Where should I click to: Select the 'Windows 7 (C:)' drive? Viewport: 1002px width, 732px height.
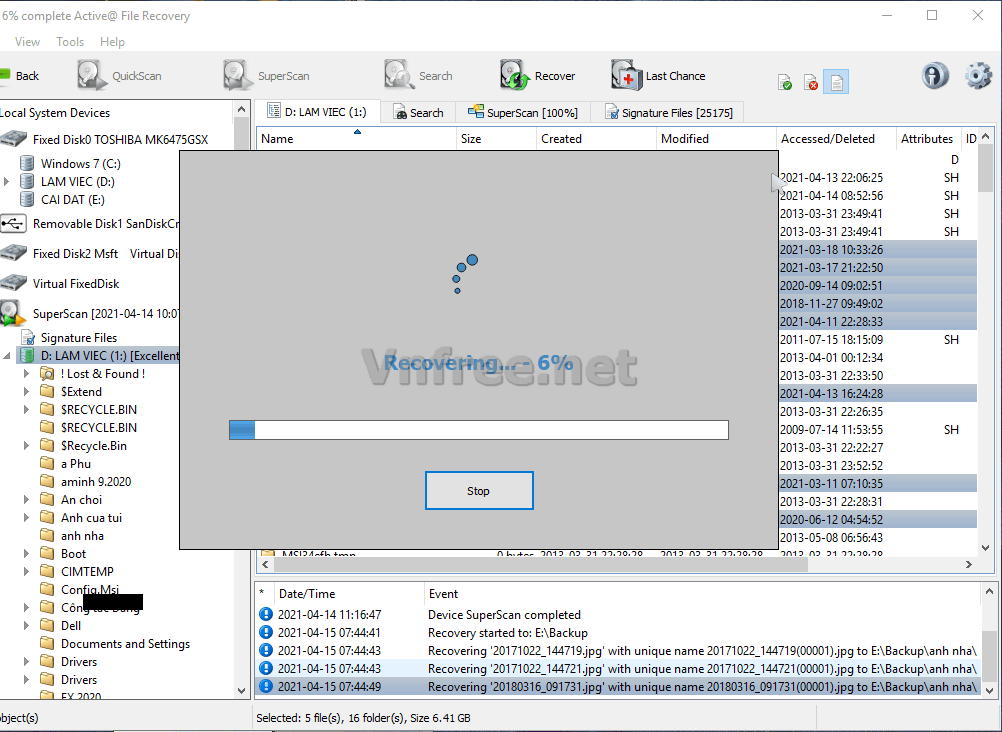pos(80,164)
